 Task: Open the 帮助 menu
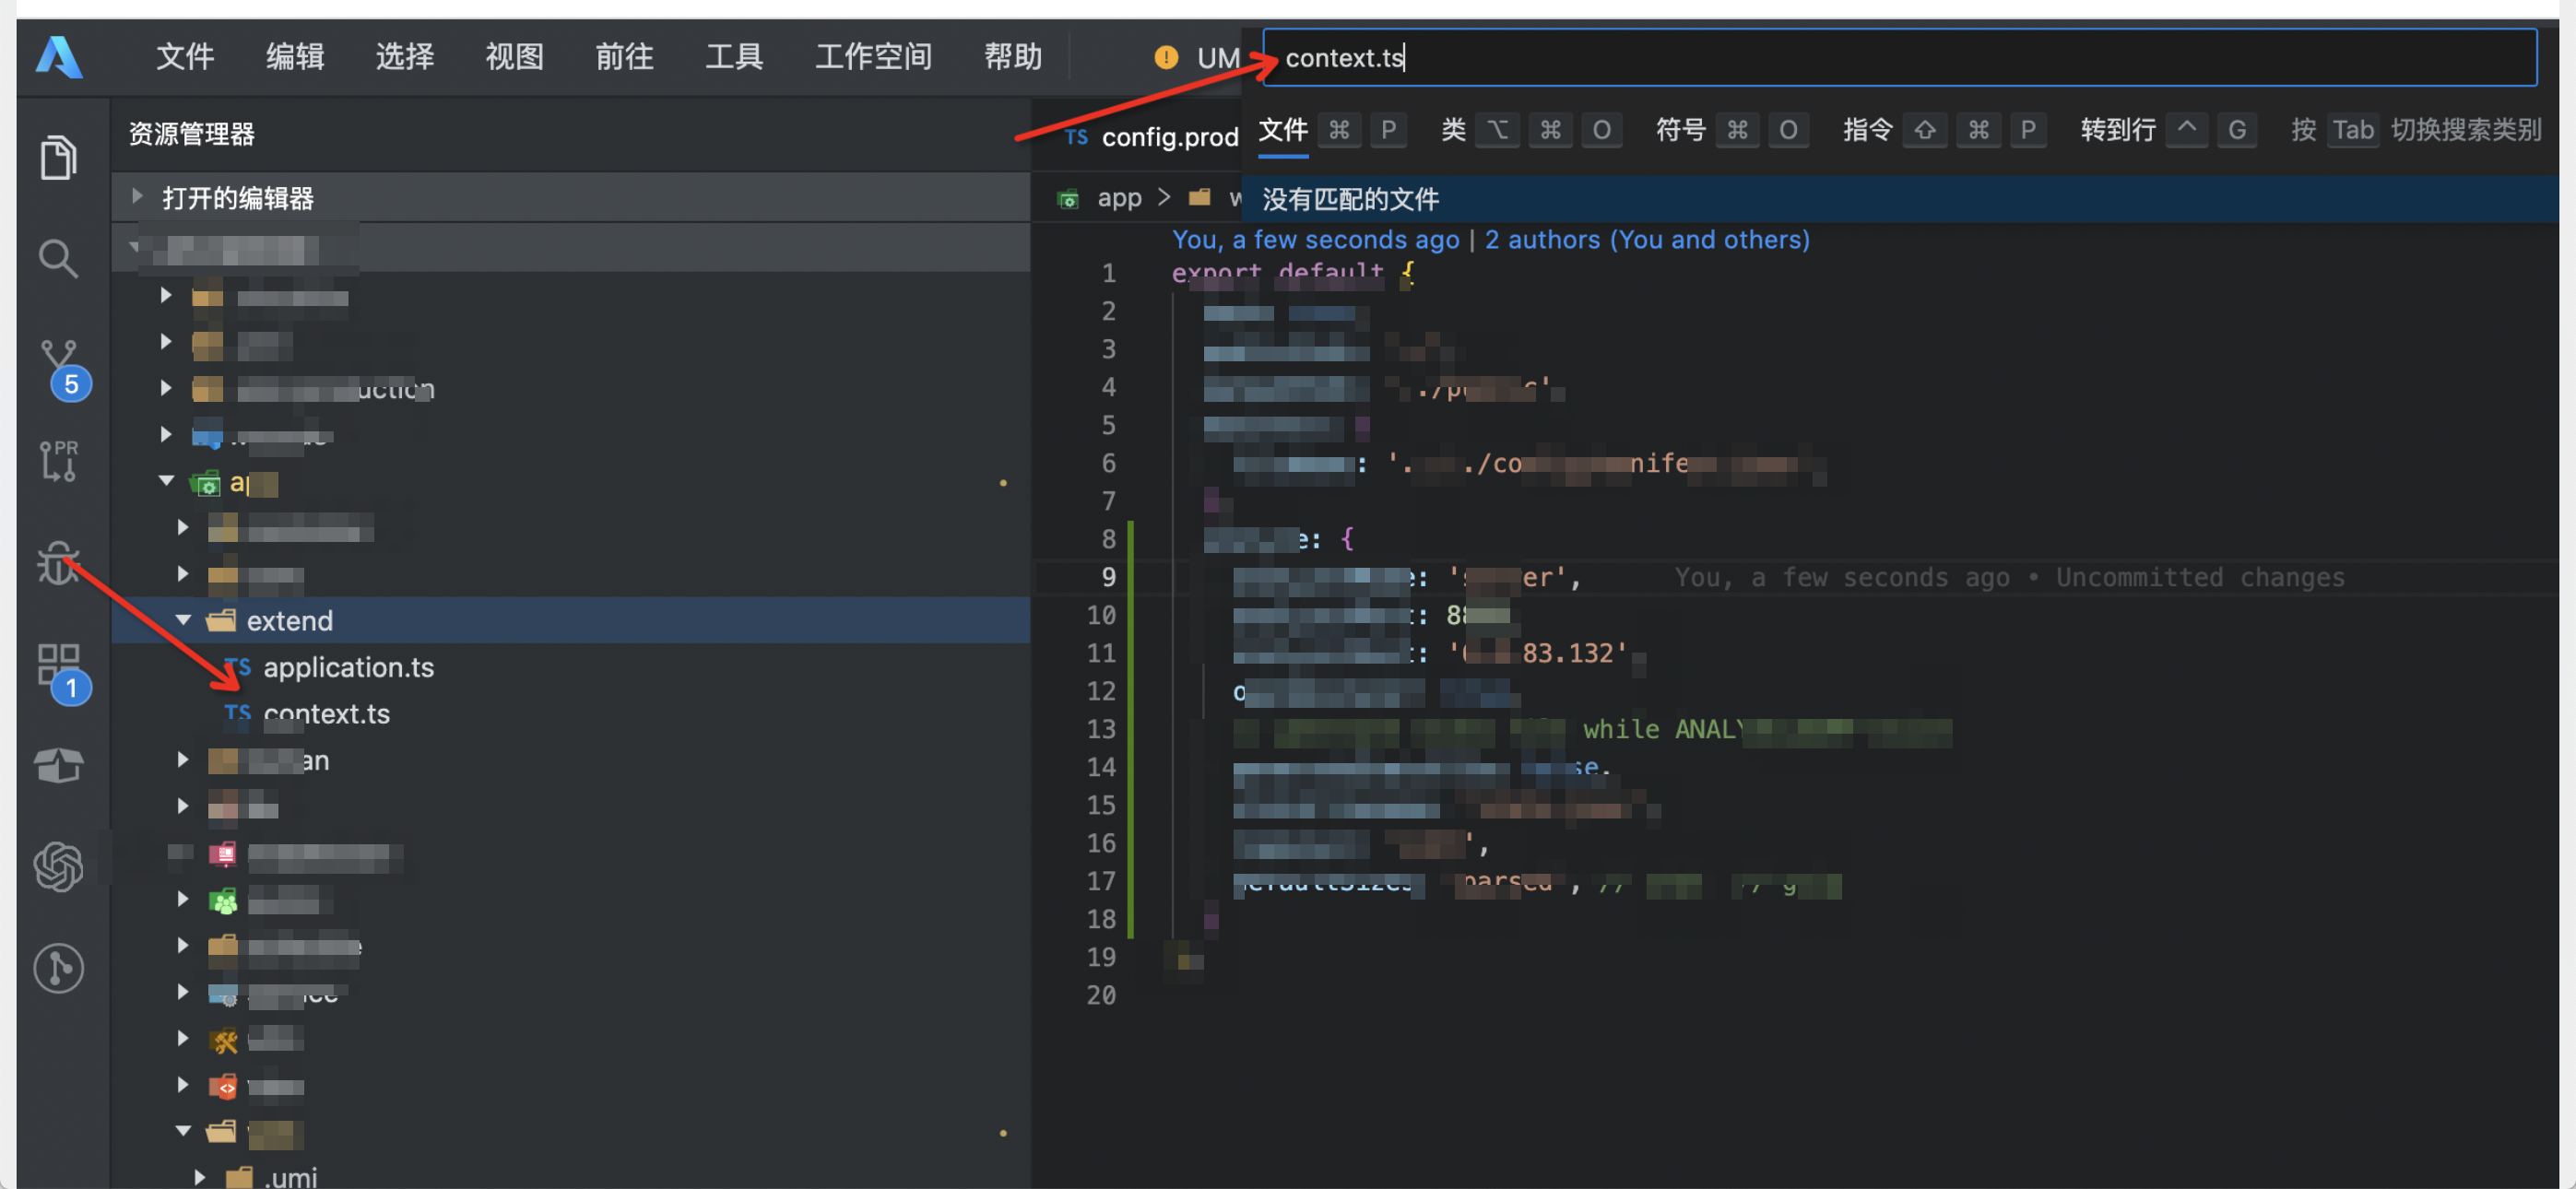pyautogui.click(x=1013, y=57)
